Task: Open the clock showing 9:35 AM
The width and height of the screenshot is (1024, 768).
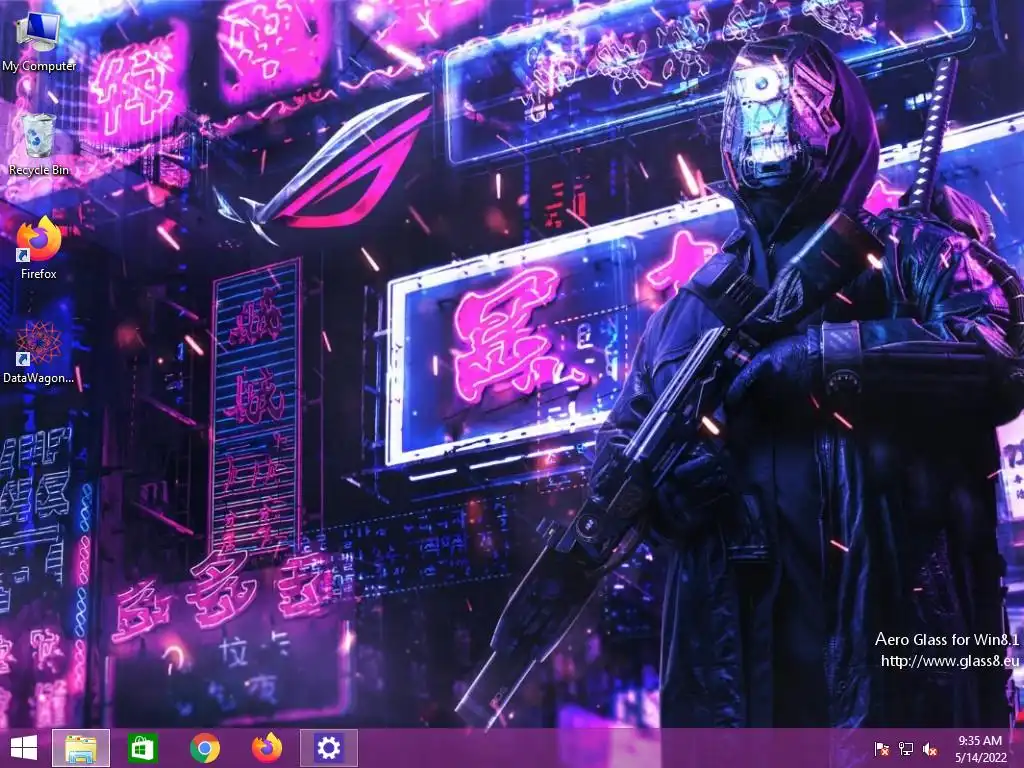Action: tap(981, 748)
